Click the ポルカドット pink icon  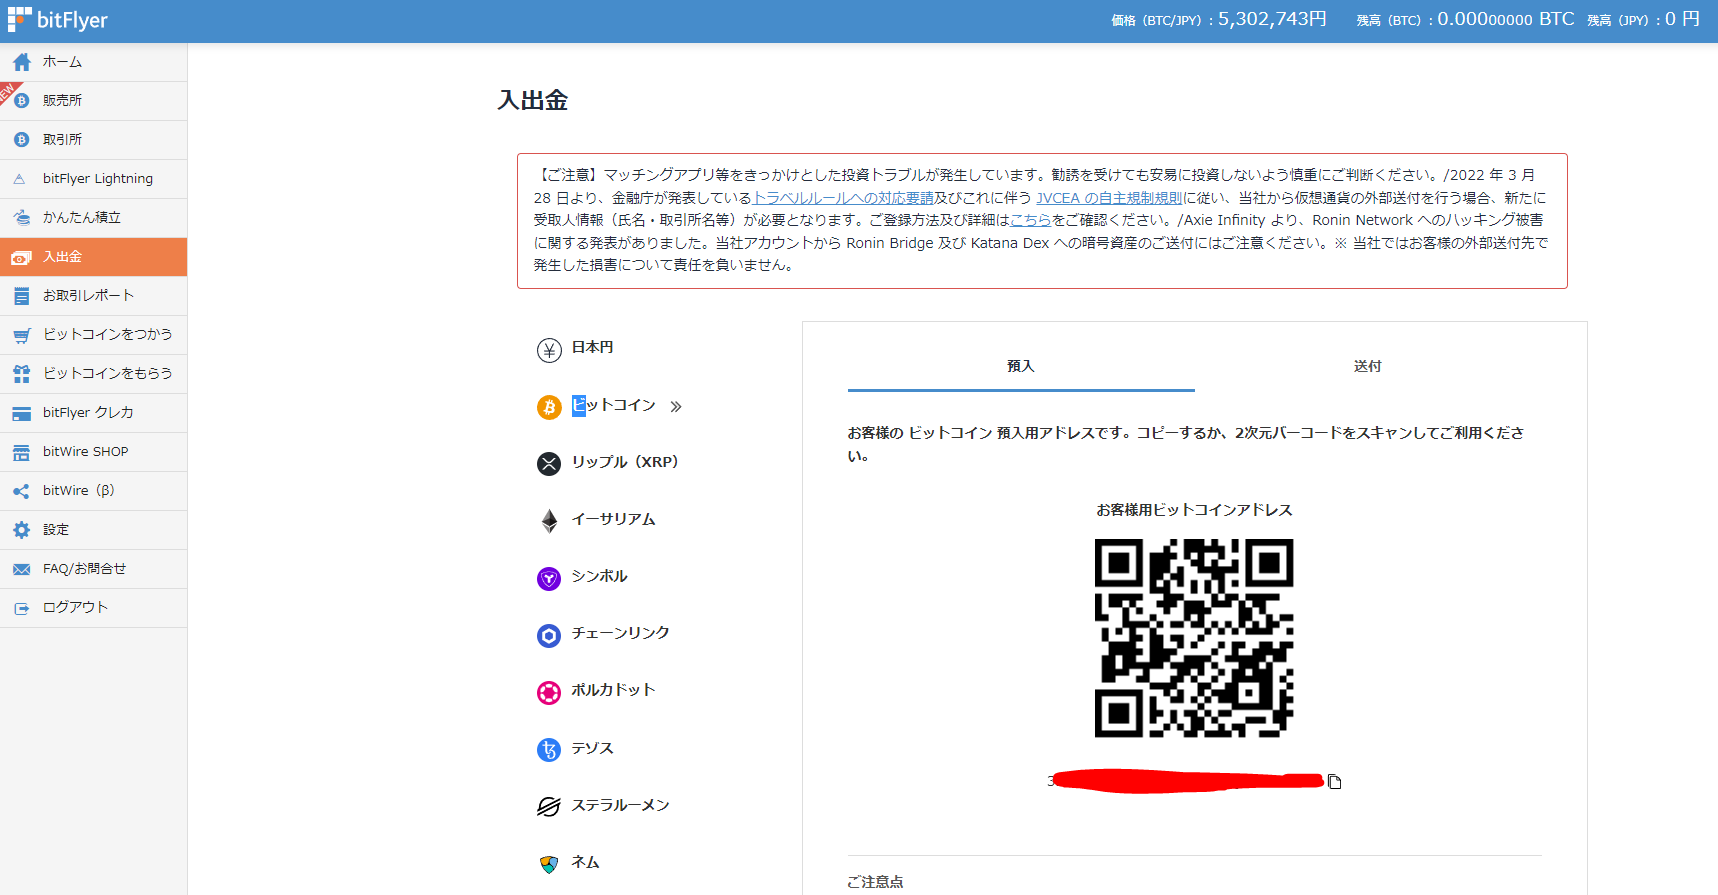click(x=549, y=692)
